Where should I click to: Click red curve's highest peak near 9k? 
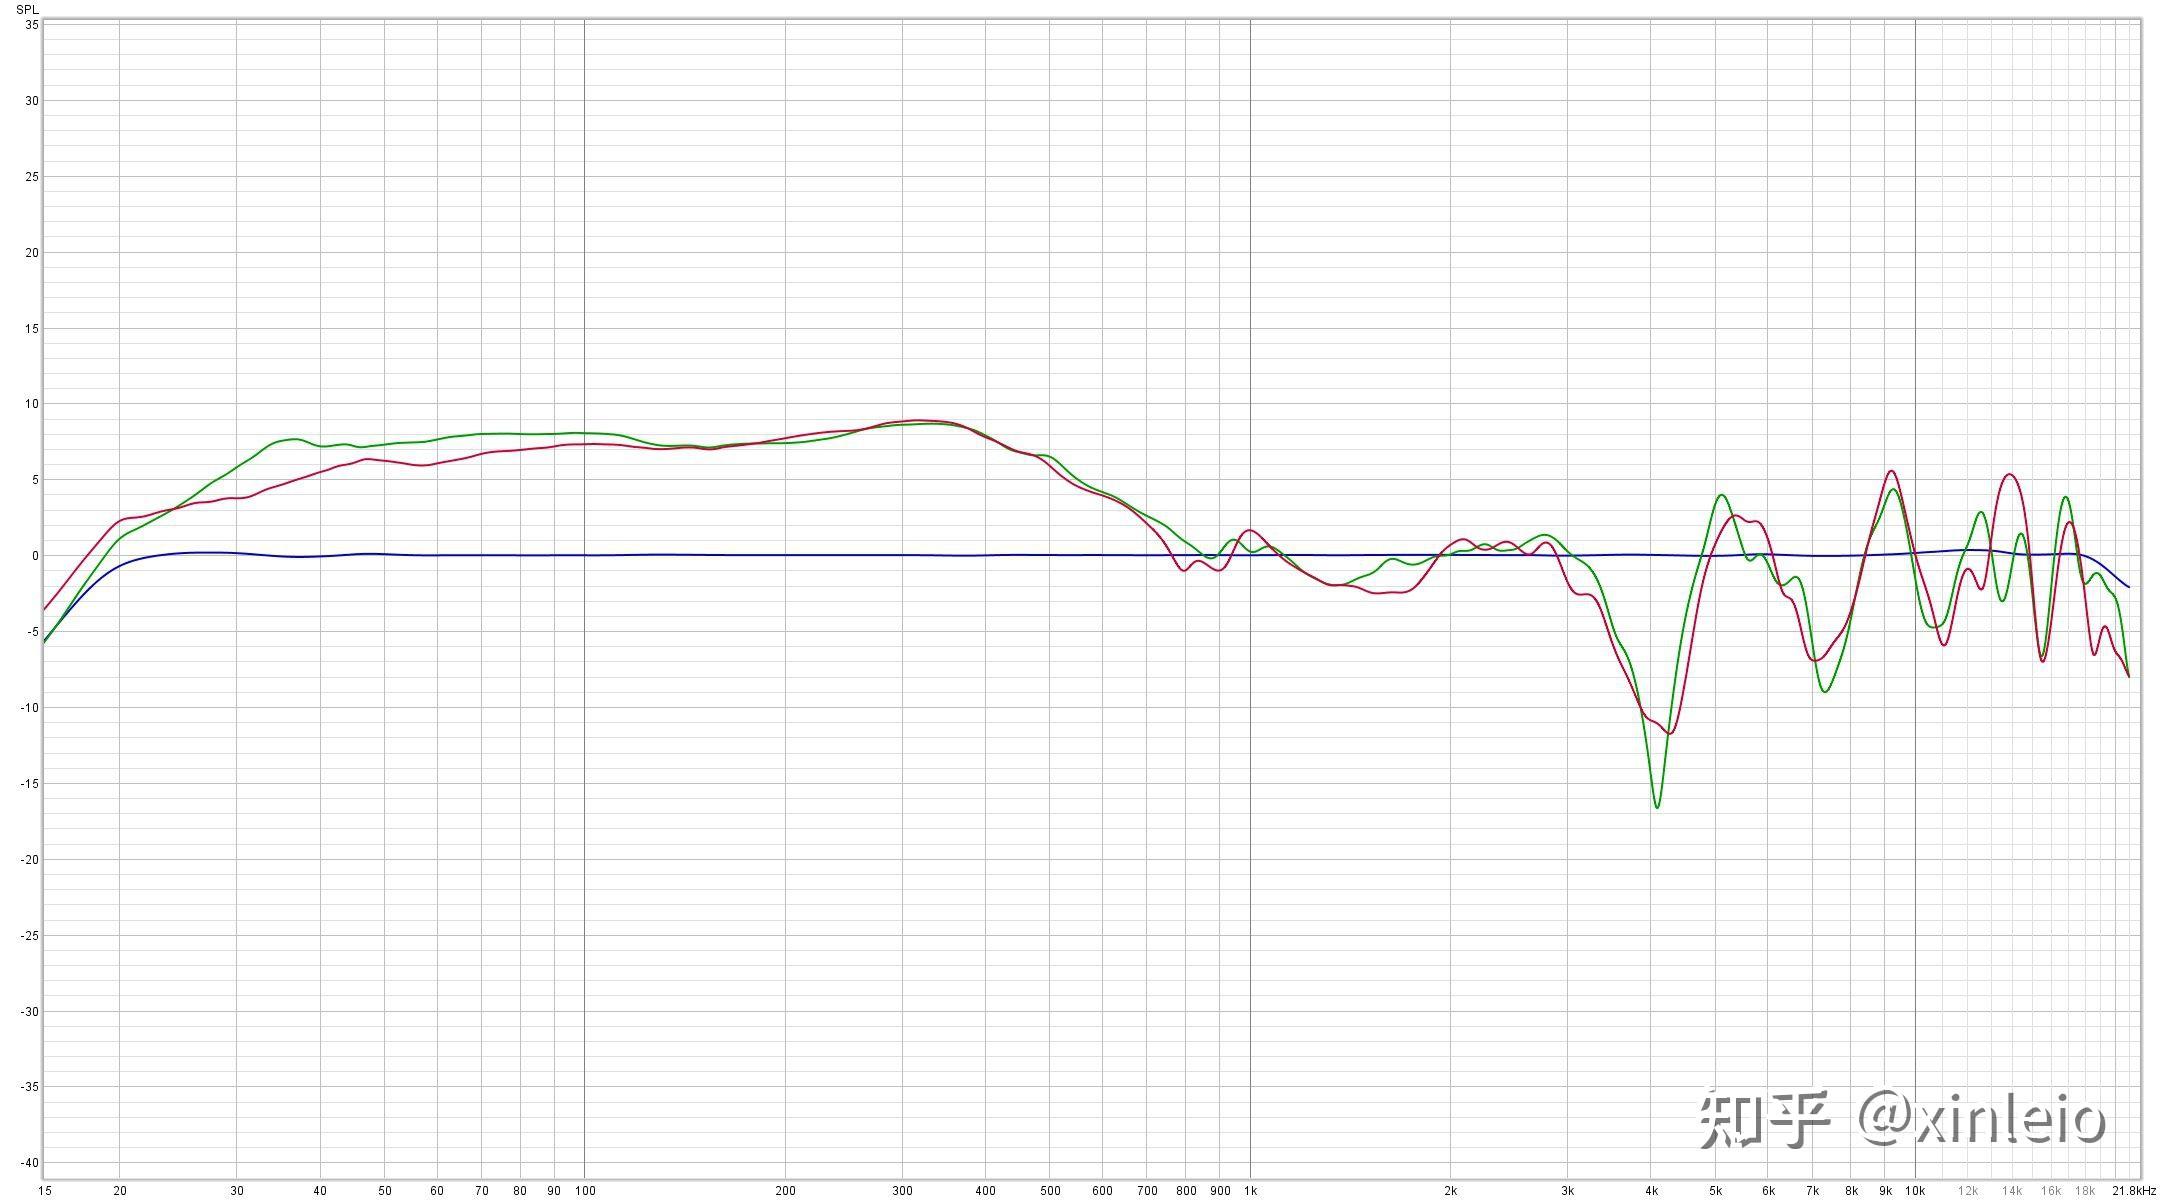point(1891,471)
